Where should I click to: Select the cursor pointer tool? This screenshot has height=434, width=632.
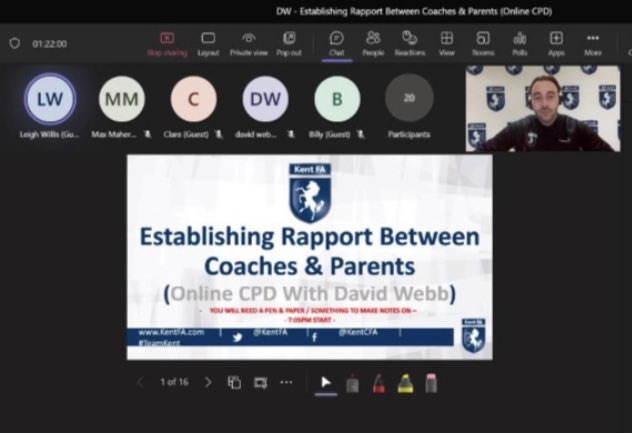tap(326, 382)
